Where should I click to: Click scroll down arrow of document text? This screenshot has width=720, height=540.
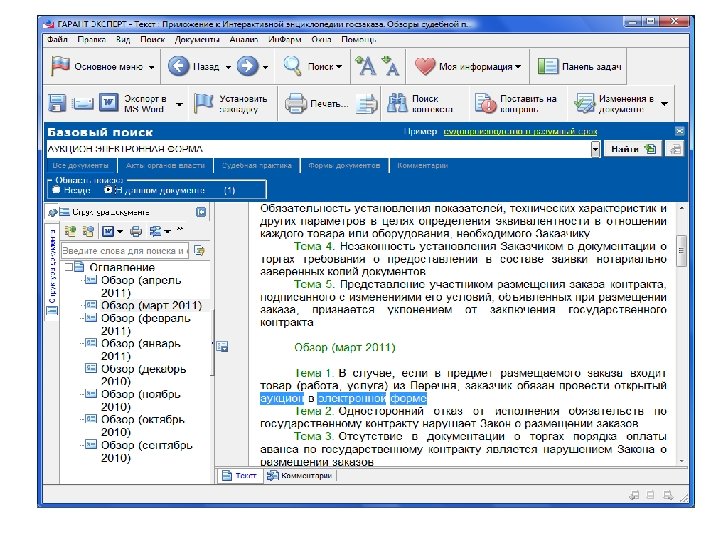click(681, 461)
